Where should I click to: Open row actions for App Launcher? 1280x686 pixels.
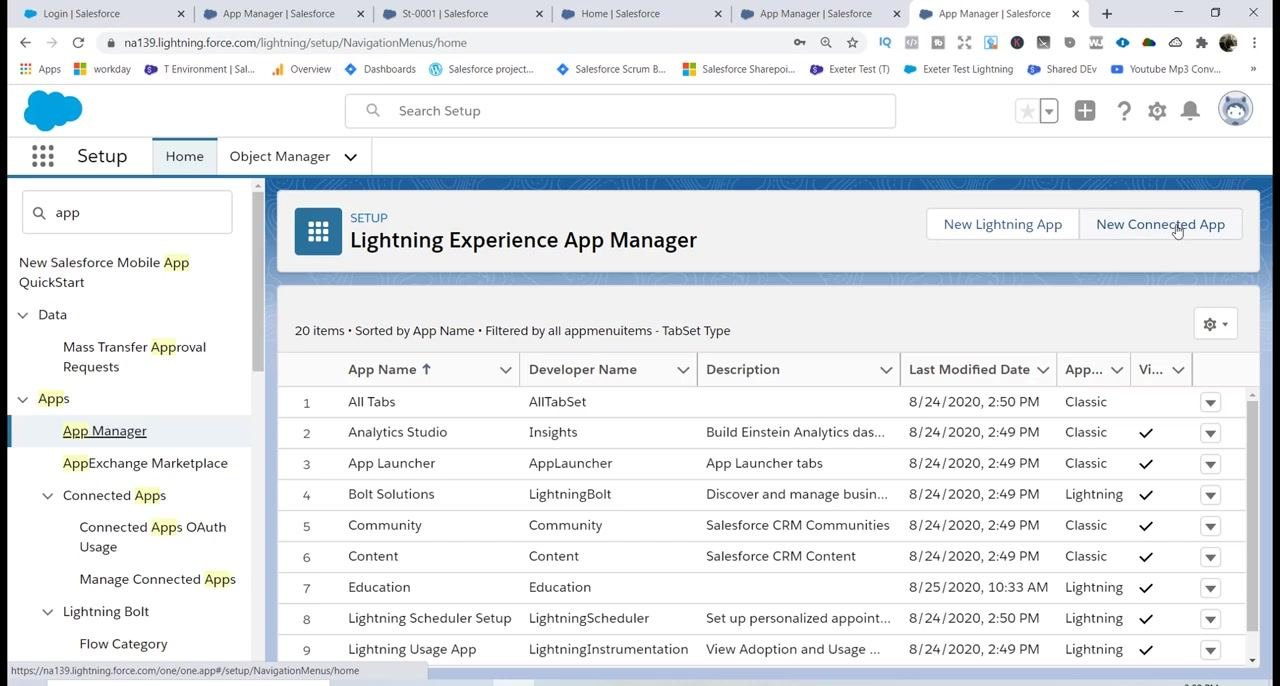pos(1210,464)
